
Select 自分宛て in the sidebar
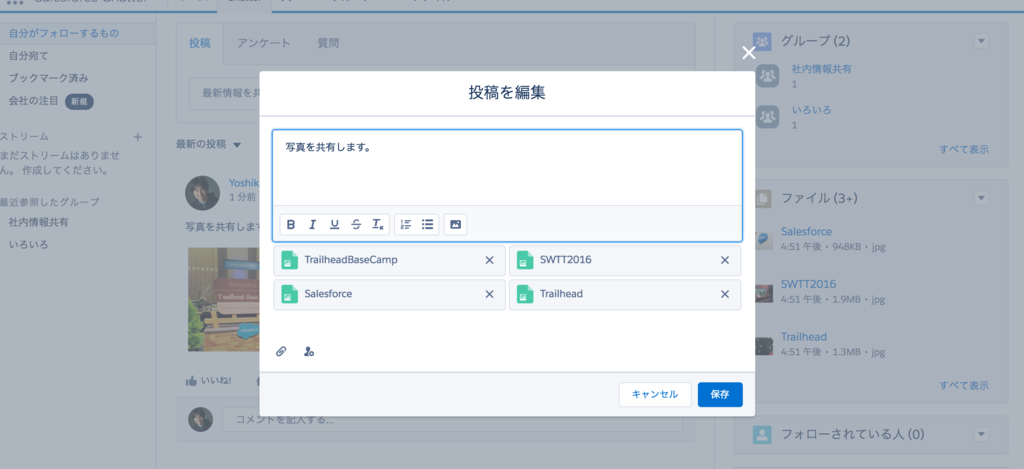(29, 56)
